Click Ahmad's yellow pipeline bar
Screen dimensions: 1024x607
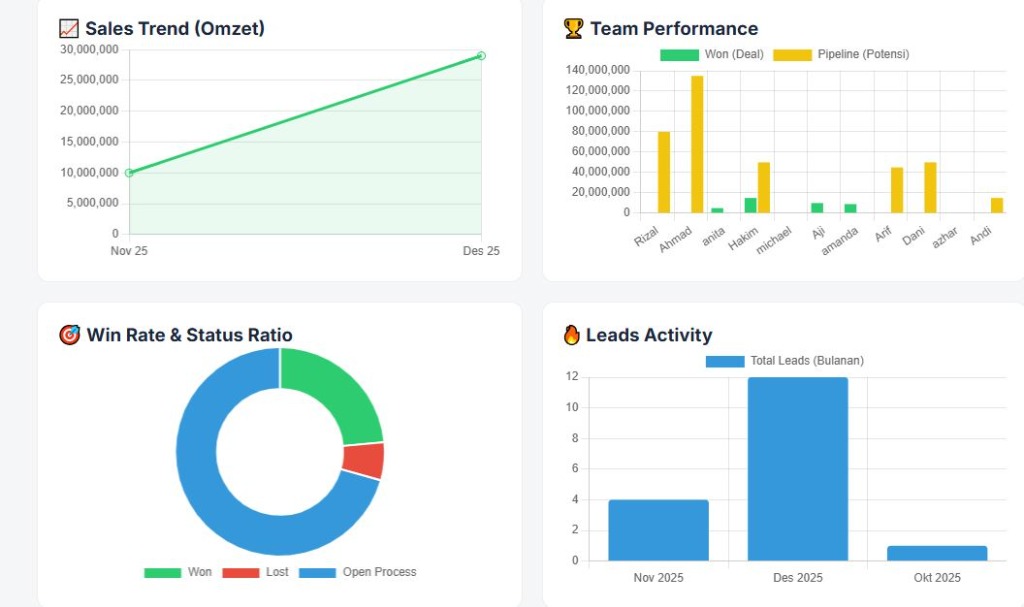(697, 144)
